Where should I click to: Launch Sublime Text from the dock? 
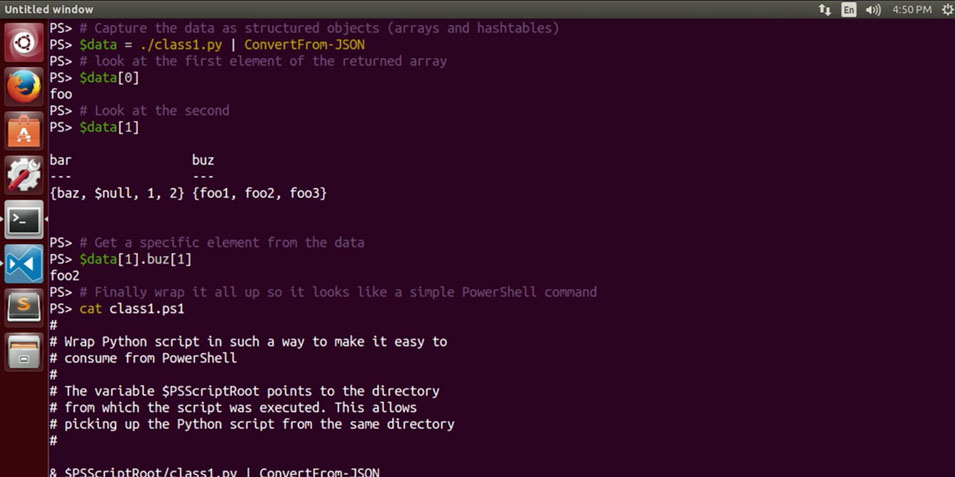coord(24,308)
